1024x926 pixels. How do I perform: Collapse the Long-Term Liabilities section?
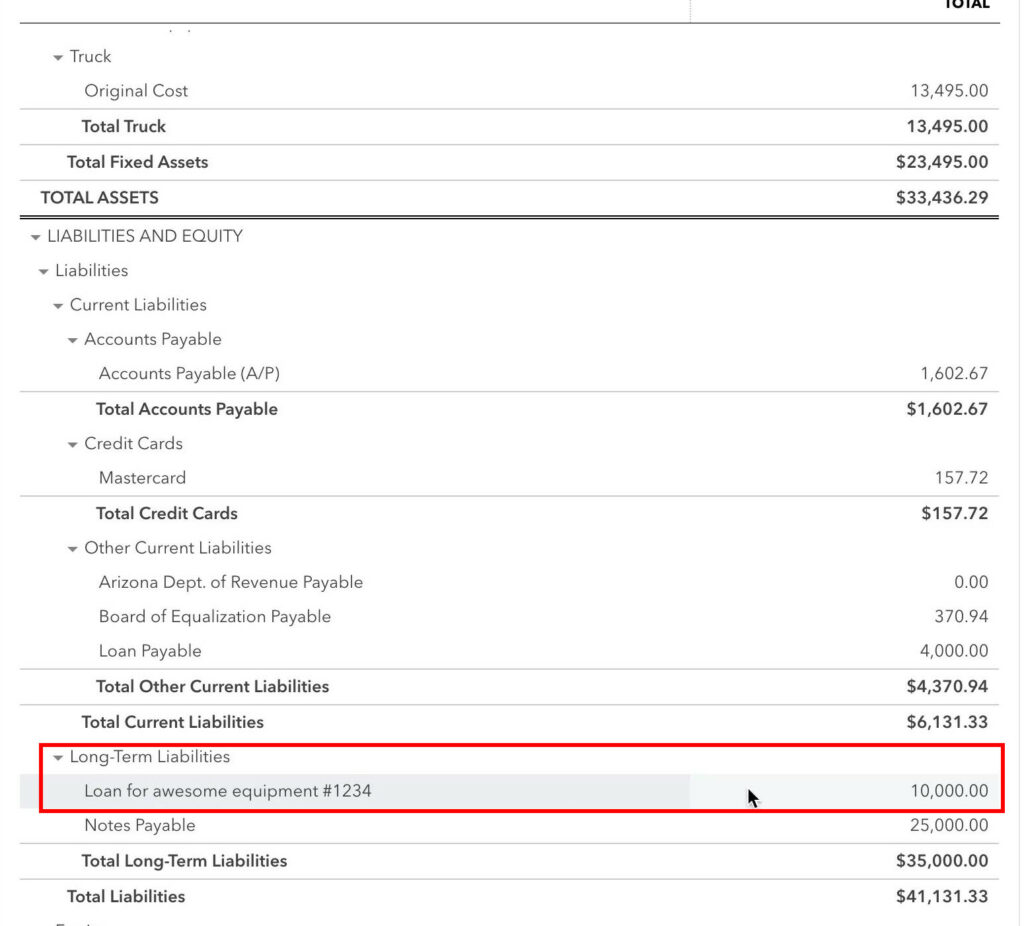pyautogui.click(x=57, y=757)
